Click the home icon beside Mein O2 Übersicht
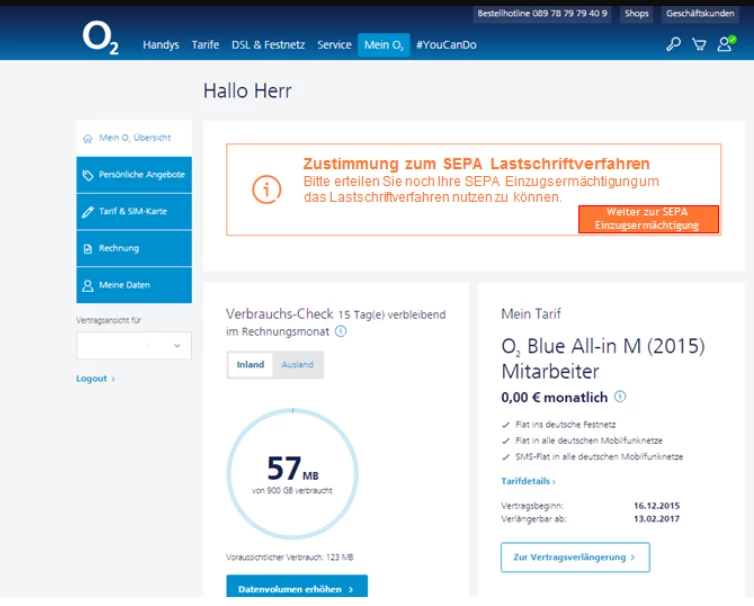754x606 pixels. coord(88,139)
